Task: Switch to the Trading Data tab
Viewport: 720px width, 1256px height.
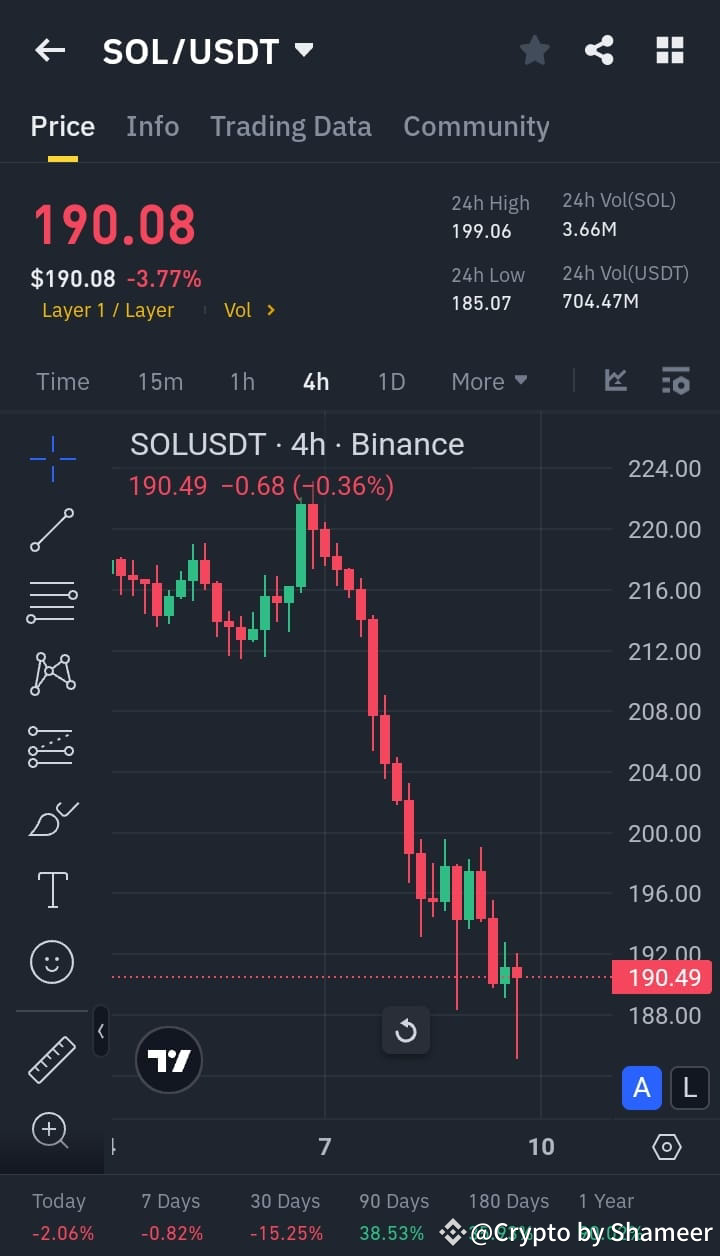Action: pyautogui.click(x=291, y=126)
